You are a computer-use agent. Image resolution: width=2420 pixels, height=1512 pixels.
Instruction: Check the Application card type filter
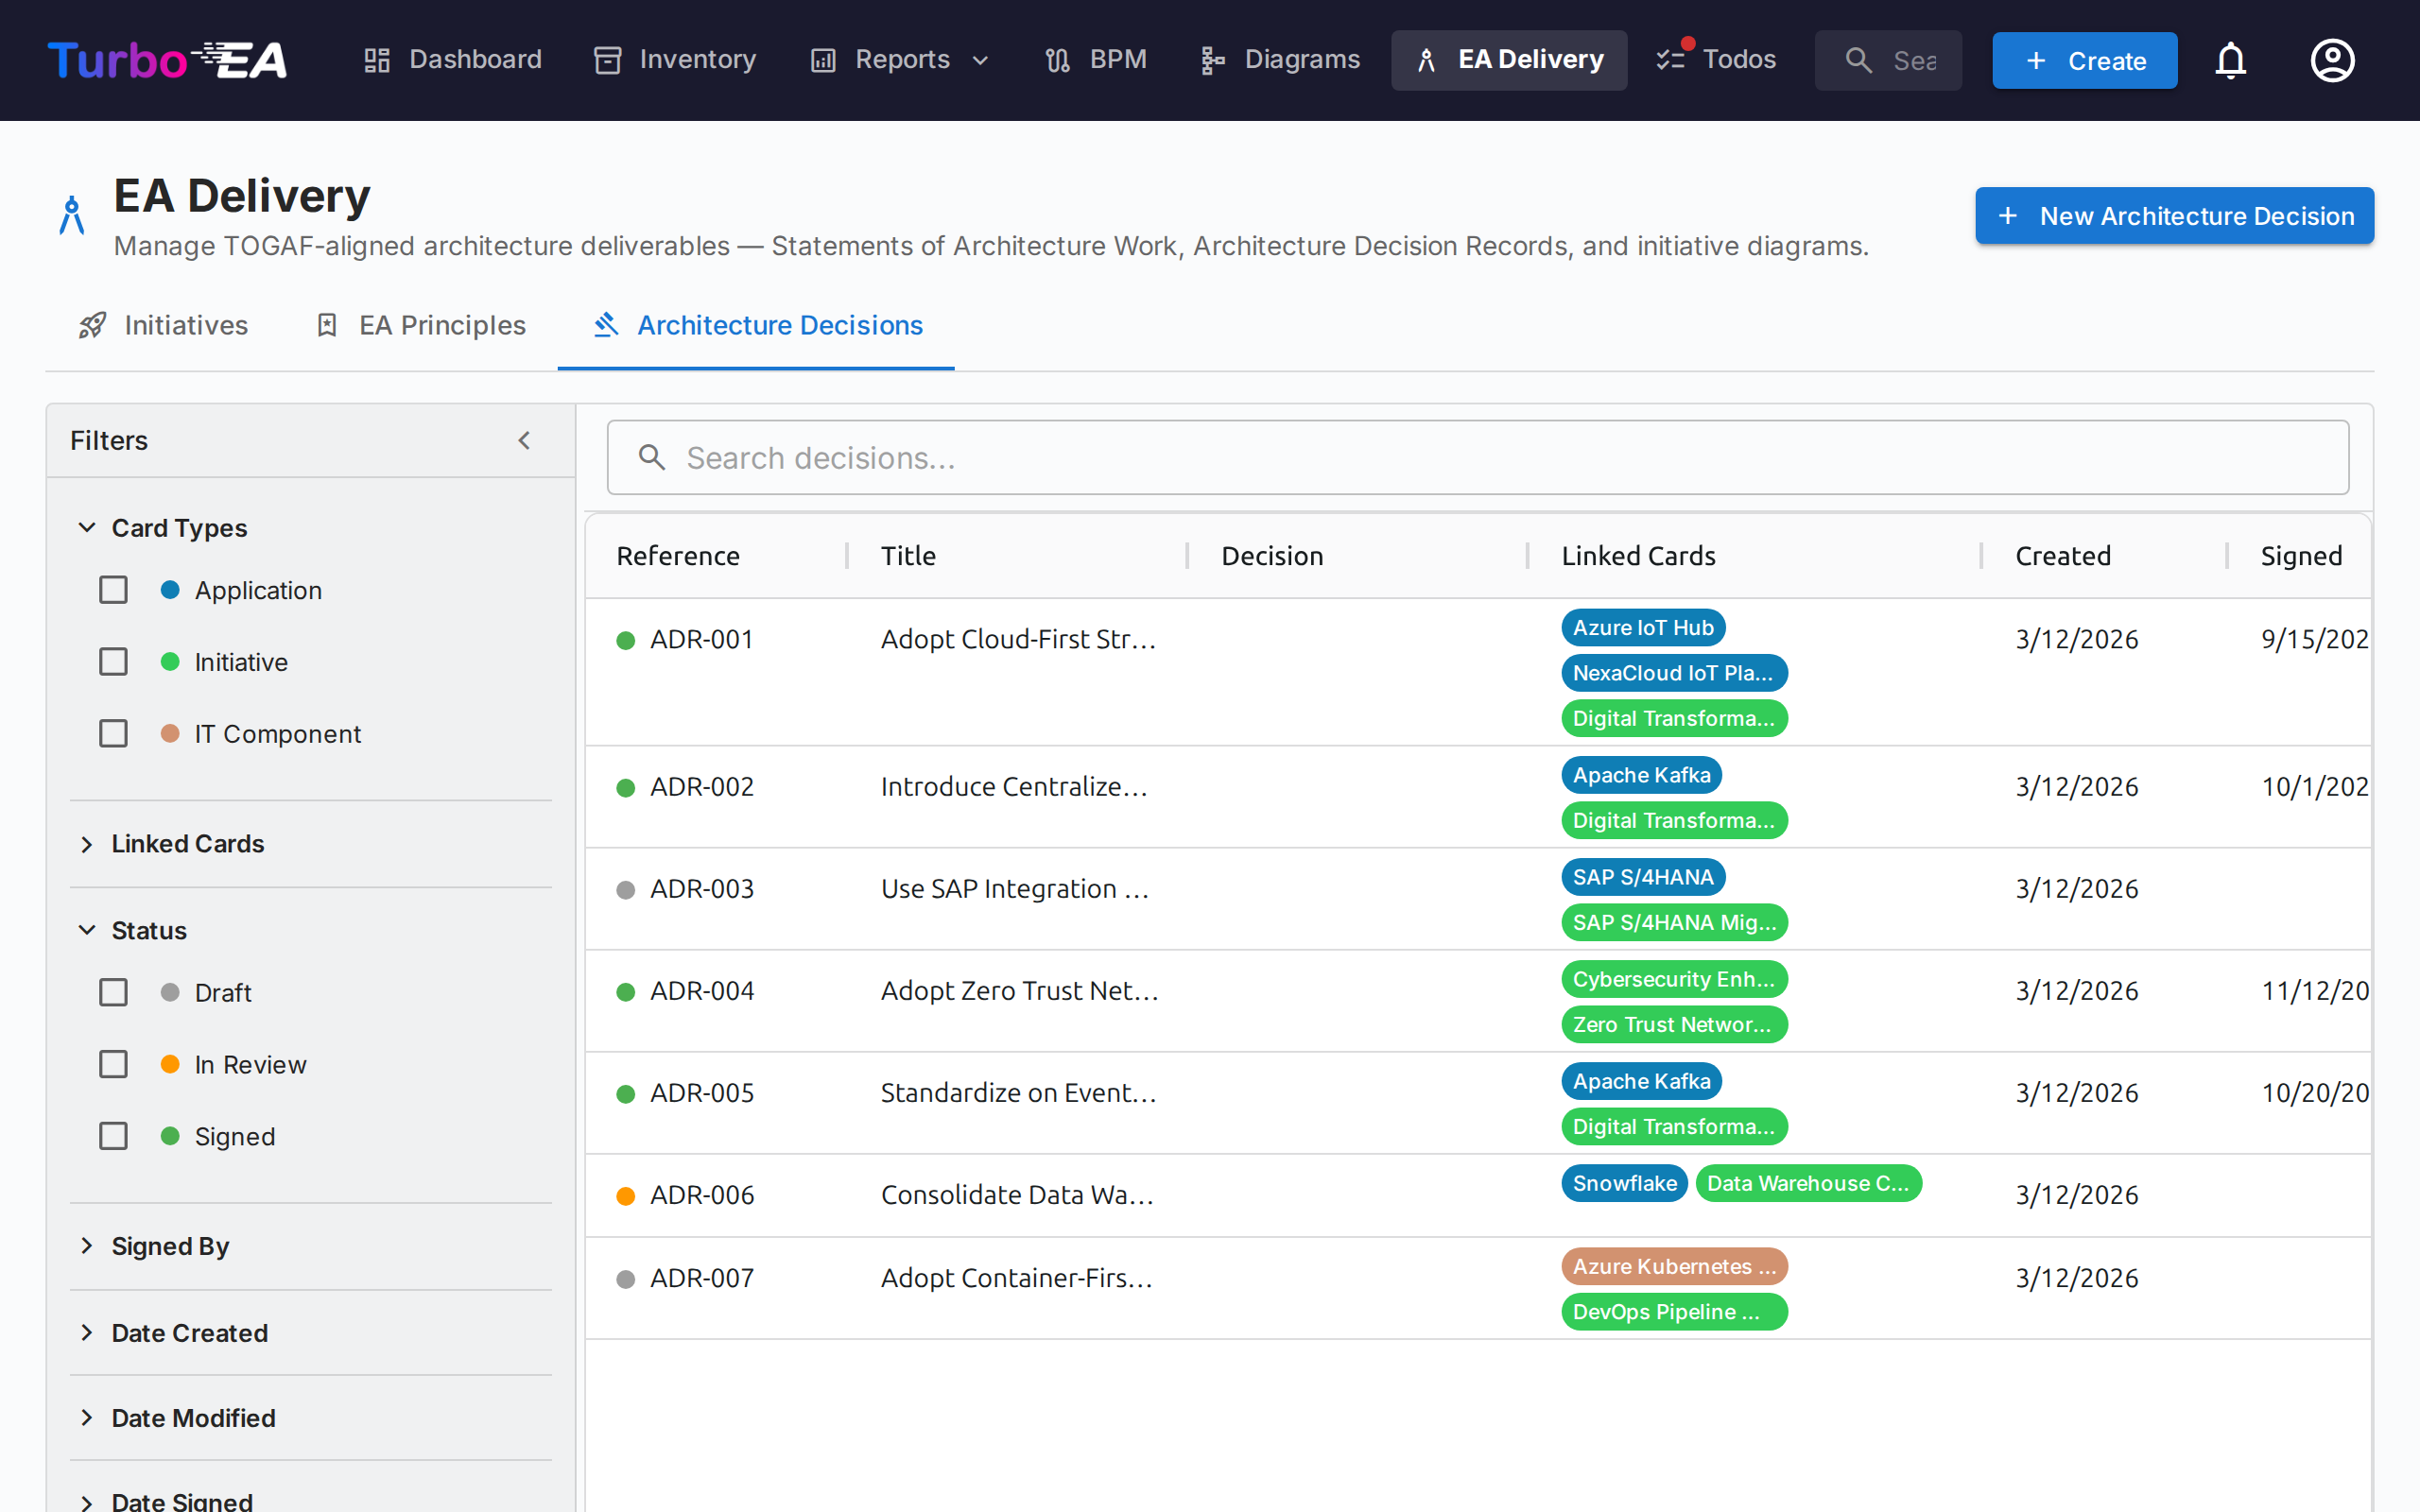click(x=114, y=590)
